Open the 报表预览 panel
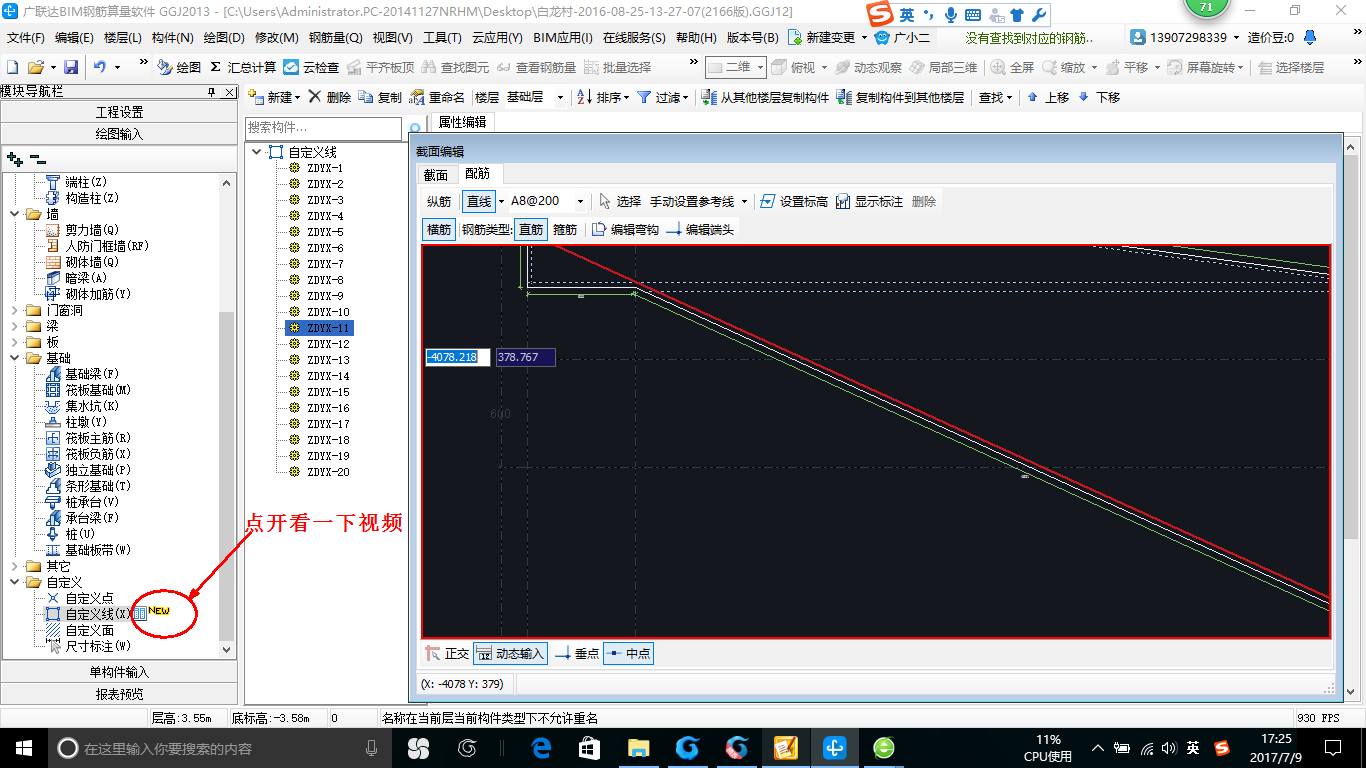Image resolution: width=1366 pixels, height=768 pixels. click(x=119, y=694)
